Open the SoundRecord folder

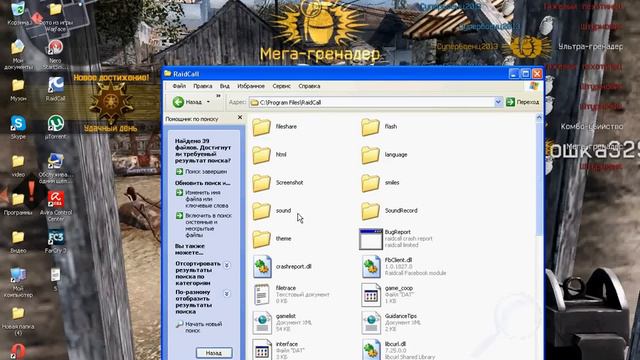click(389, 211)
